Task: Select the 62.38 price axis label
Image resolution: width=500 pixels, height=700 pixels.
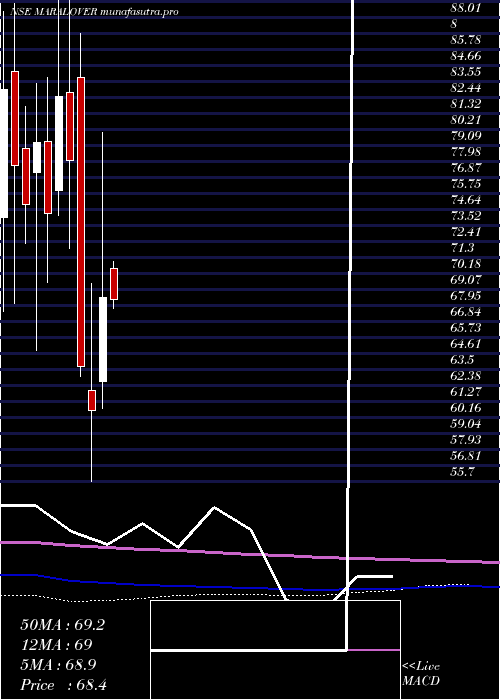Action: tap(466, 375)
